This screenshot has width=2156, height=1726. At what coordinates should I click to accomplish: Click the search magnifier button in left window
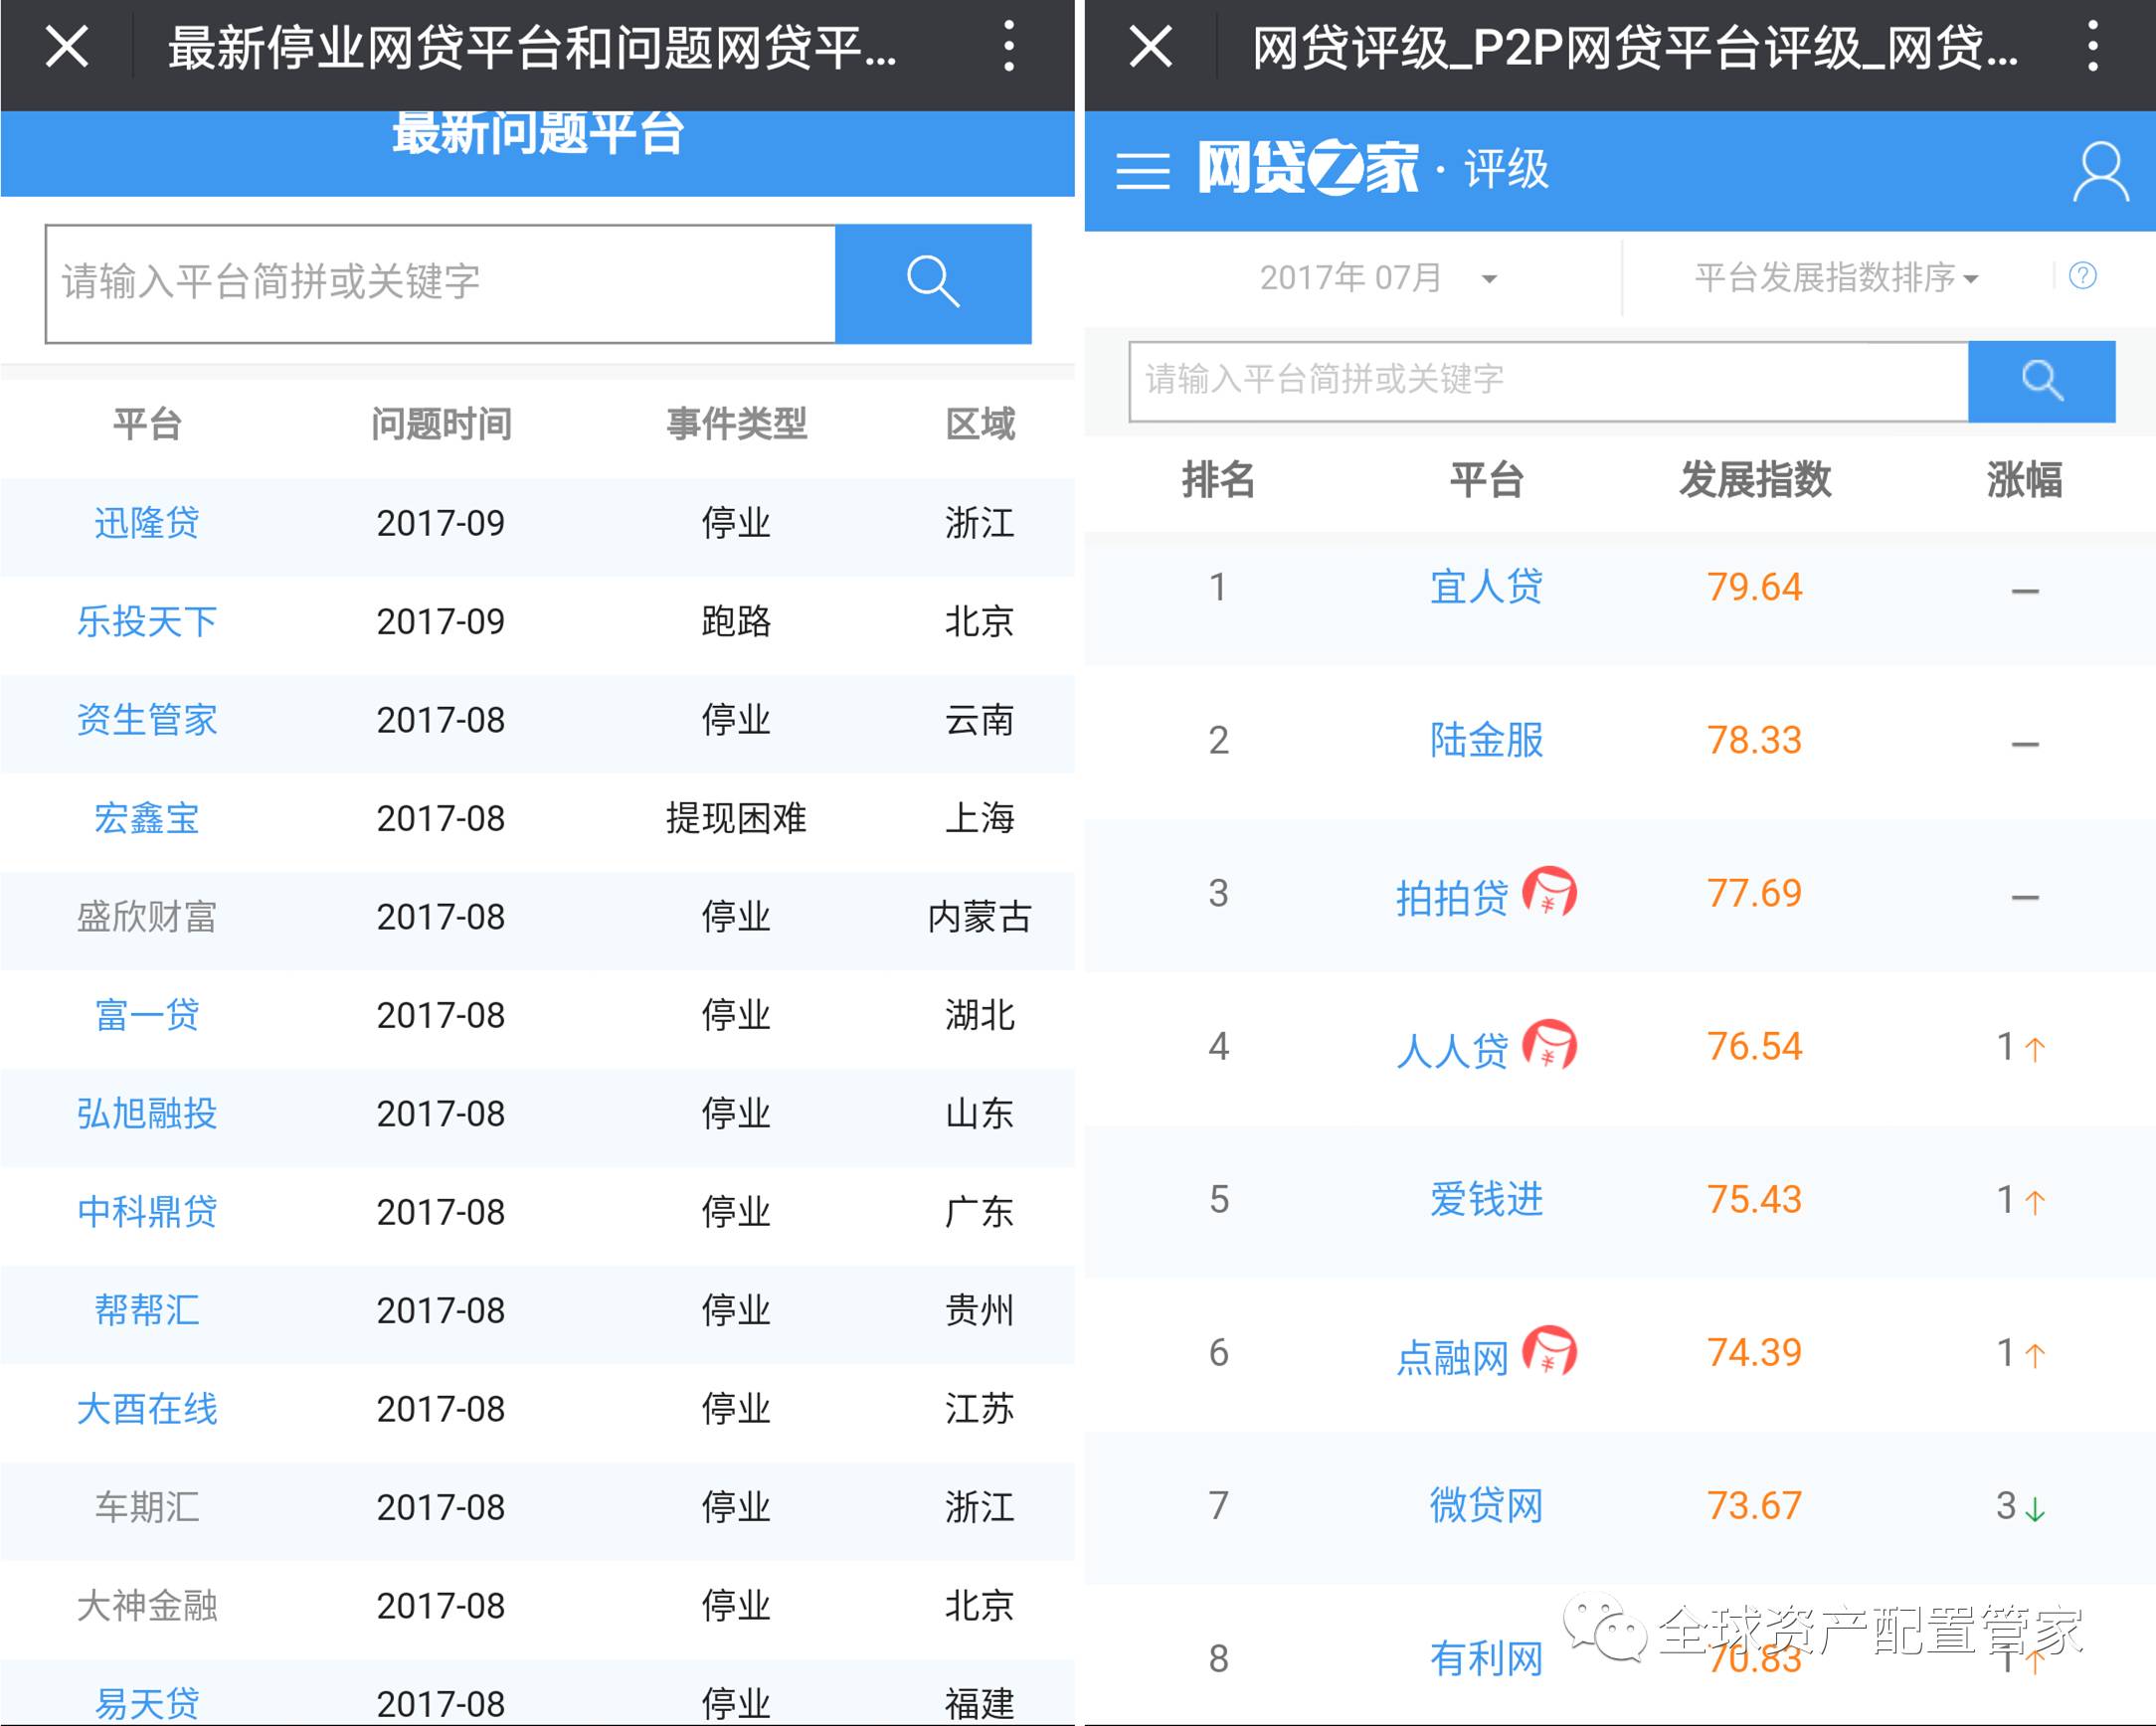(x=933, y=283)
